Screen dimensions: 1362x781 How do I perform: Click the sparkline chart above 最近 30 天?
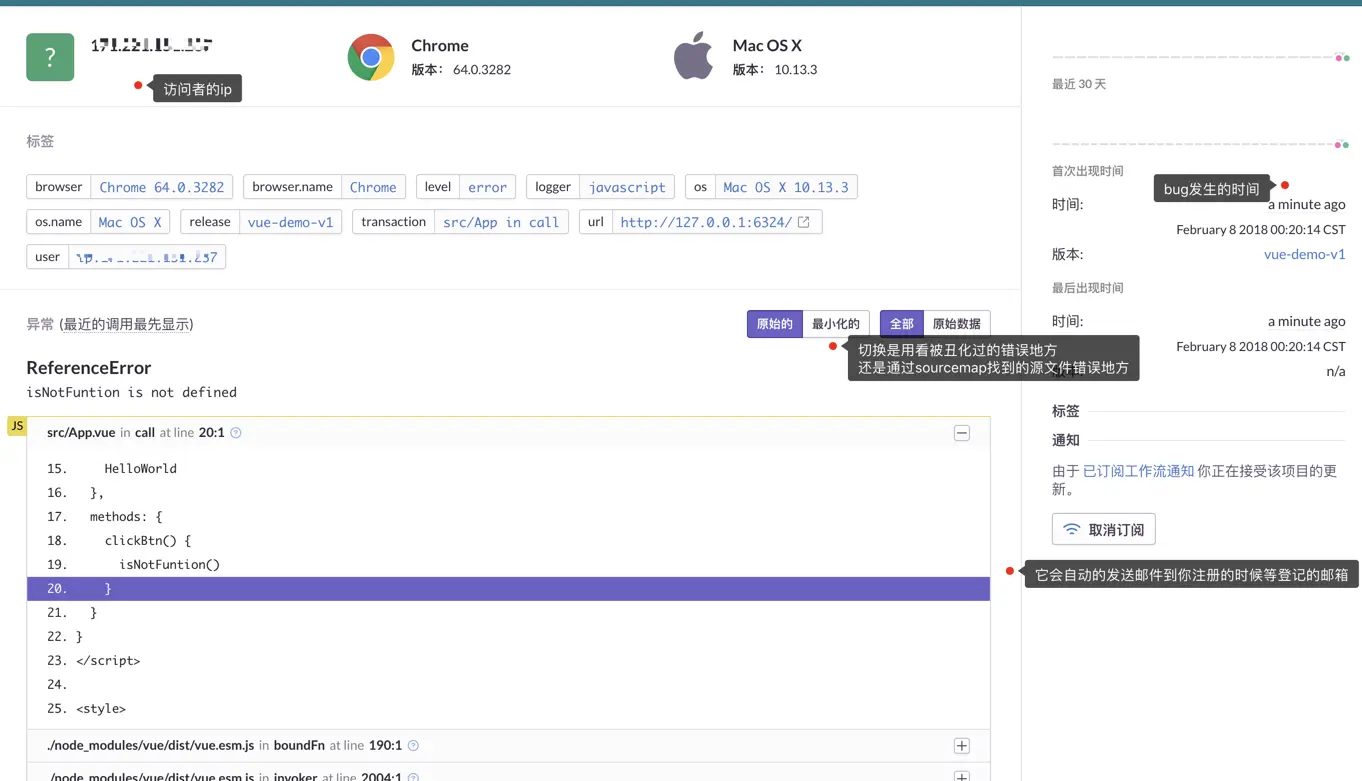1200,57
